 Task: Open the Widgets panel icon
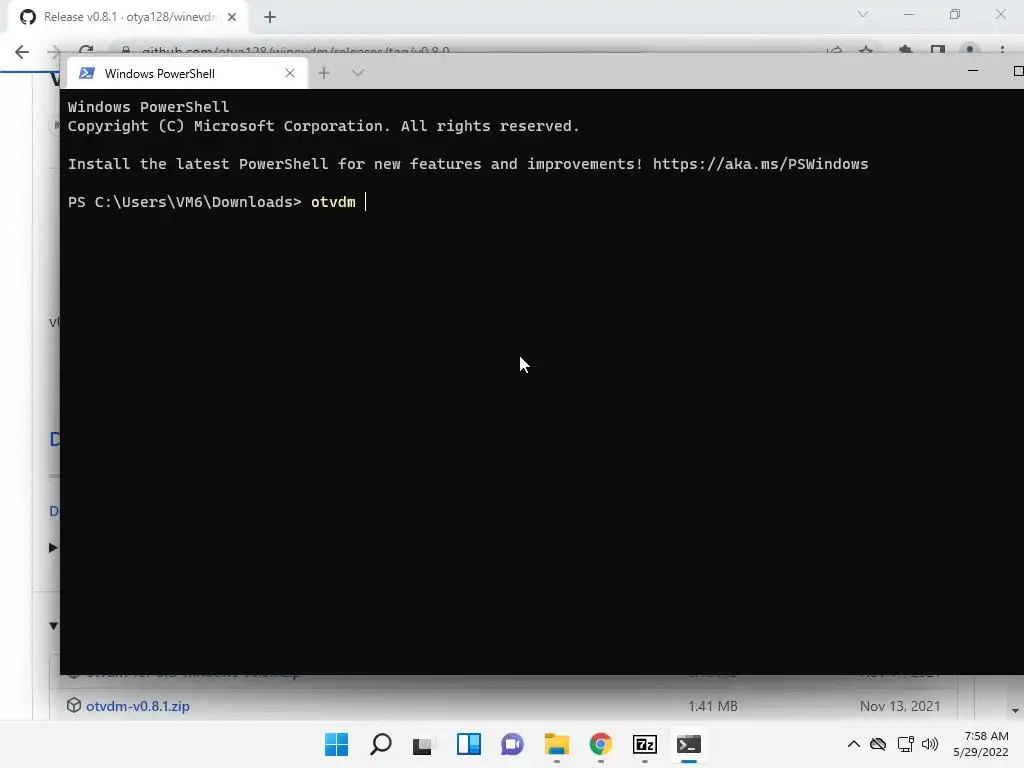[x=468, y=744]
